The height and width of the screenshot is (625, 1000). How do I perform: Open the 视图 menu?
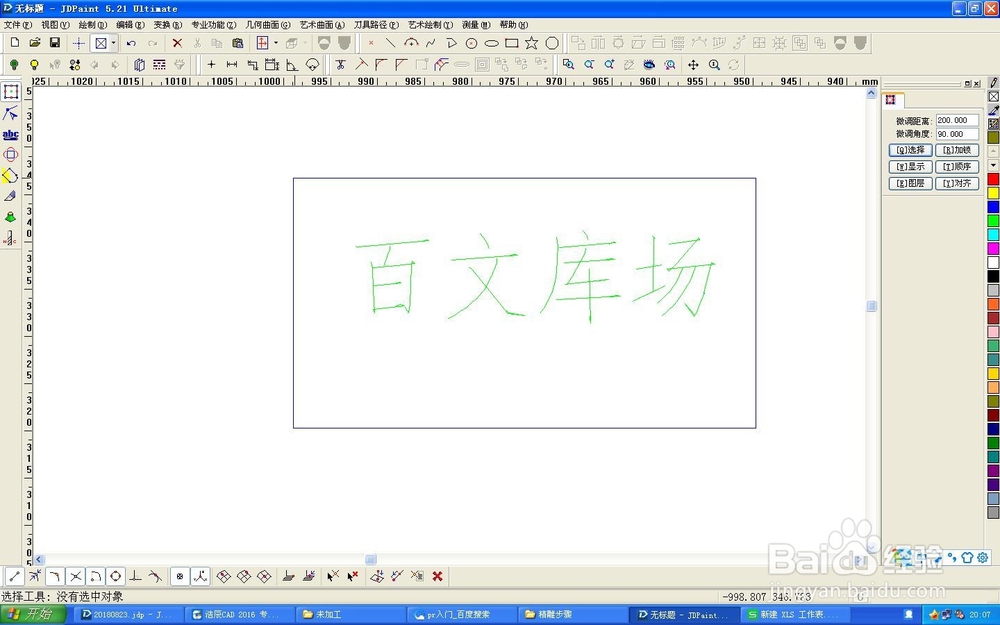tap(55, 25)
